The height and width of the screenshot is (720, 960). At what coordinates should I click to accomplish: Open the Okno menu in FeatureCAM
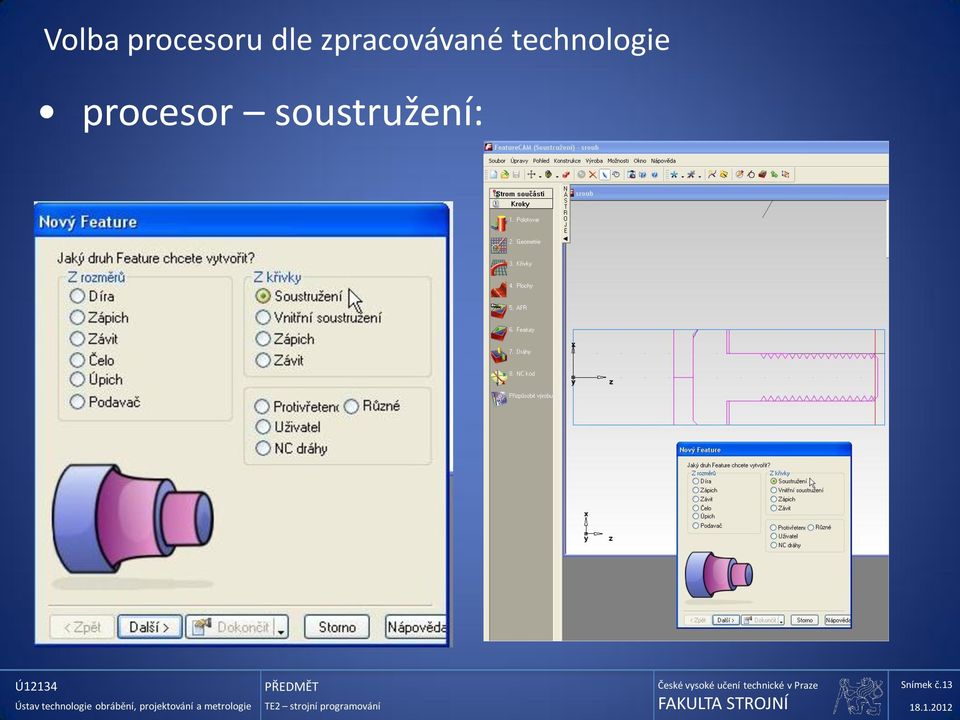[x=640, y=161]
